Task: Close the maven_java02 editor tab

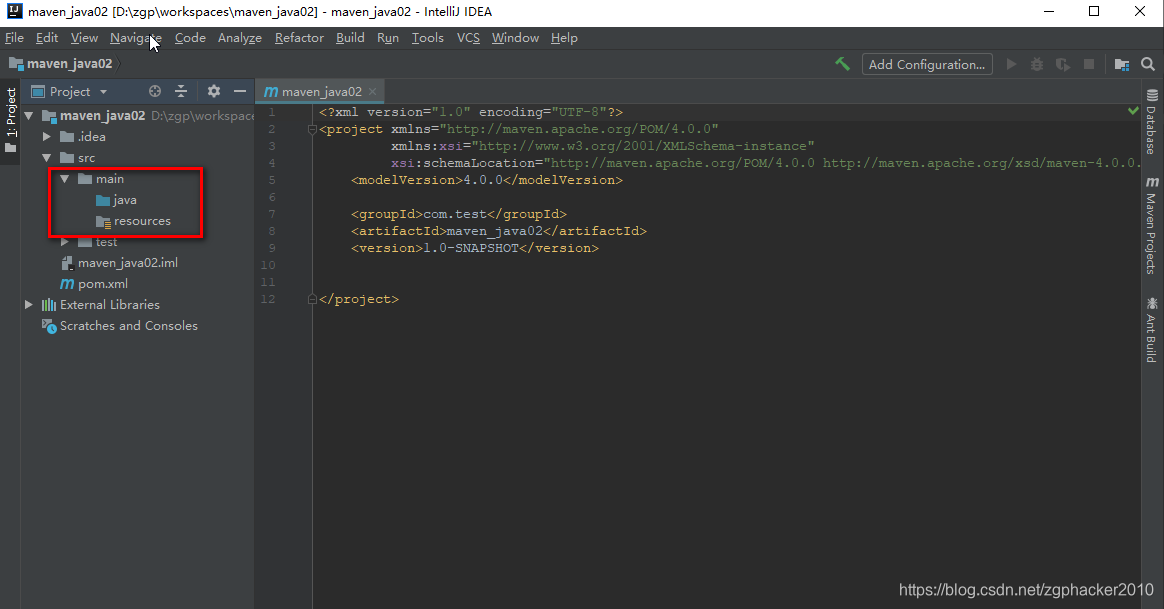Action: click(x=373, y=91)
